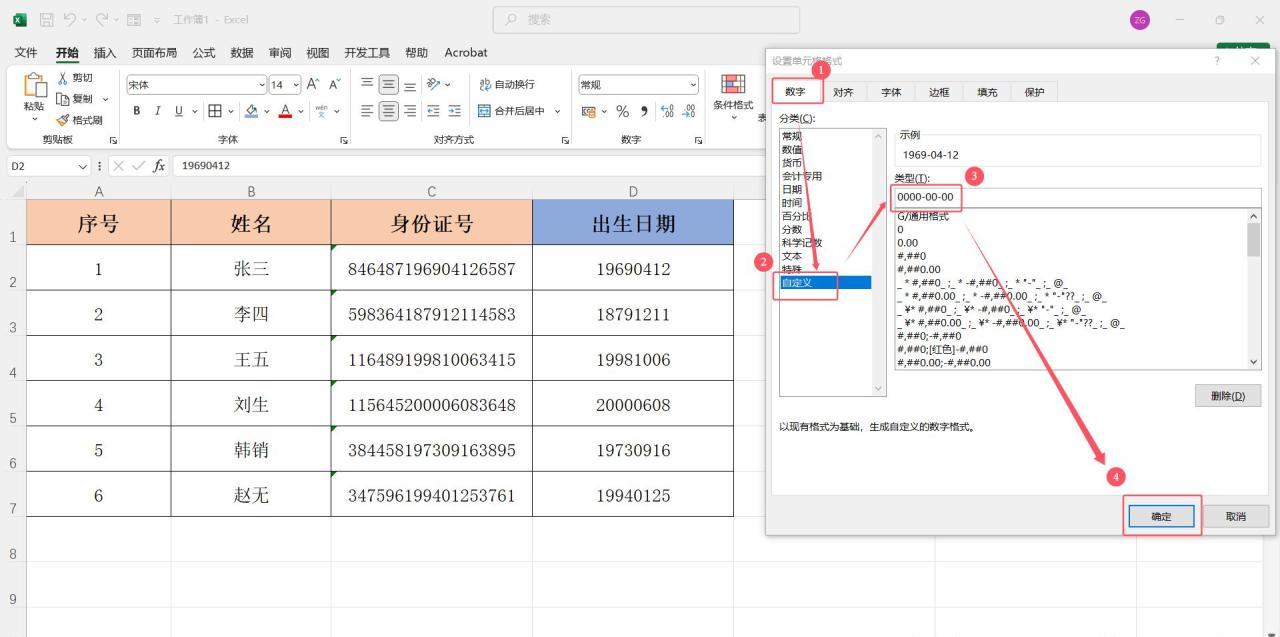Open the underline style dropdown arrow
The image size is (1280, 637).
click(194, 111)
